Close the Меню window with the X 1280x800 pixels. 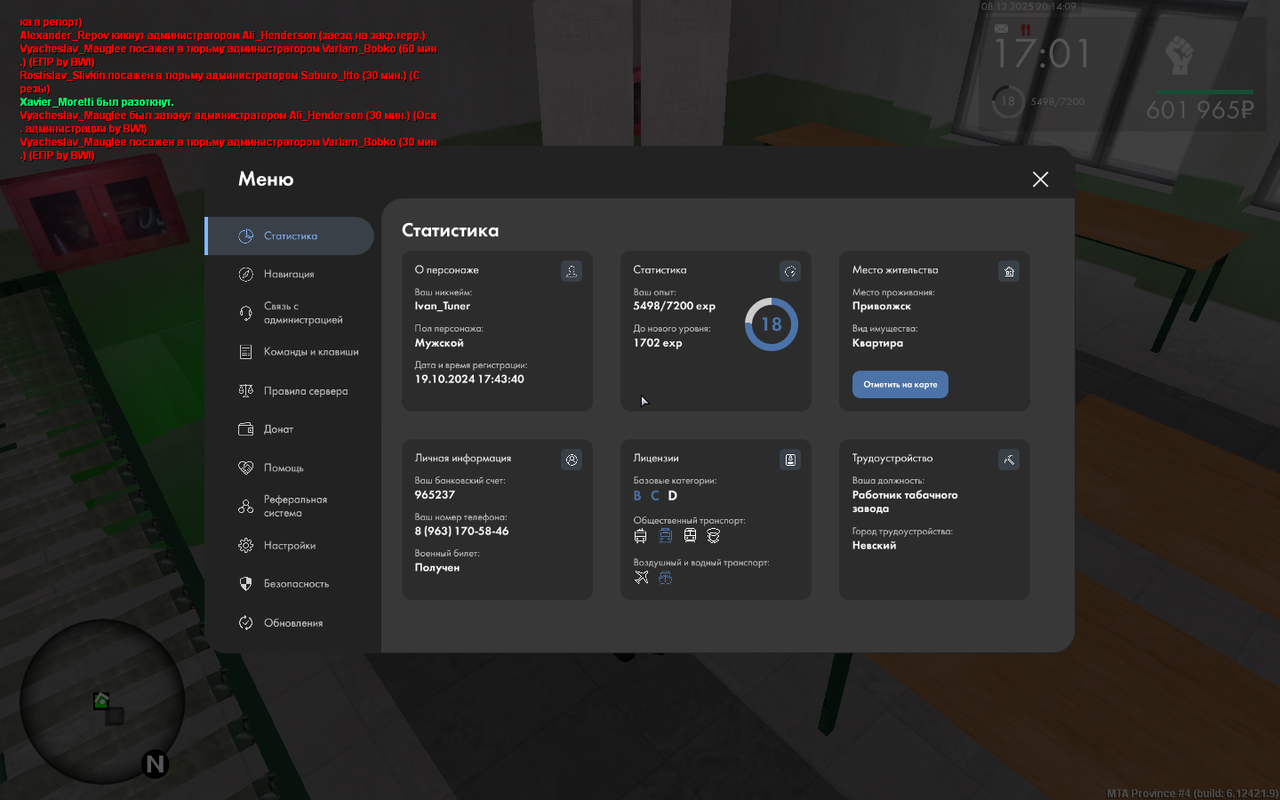click(x=1040, y=179)
